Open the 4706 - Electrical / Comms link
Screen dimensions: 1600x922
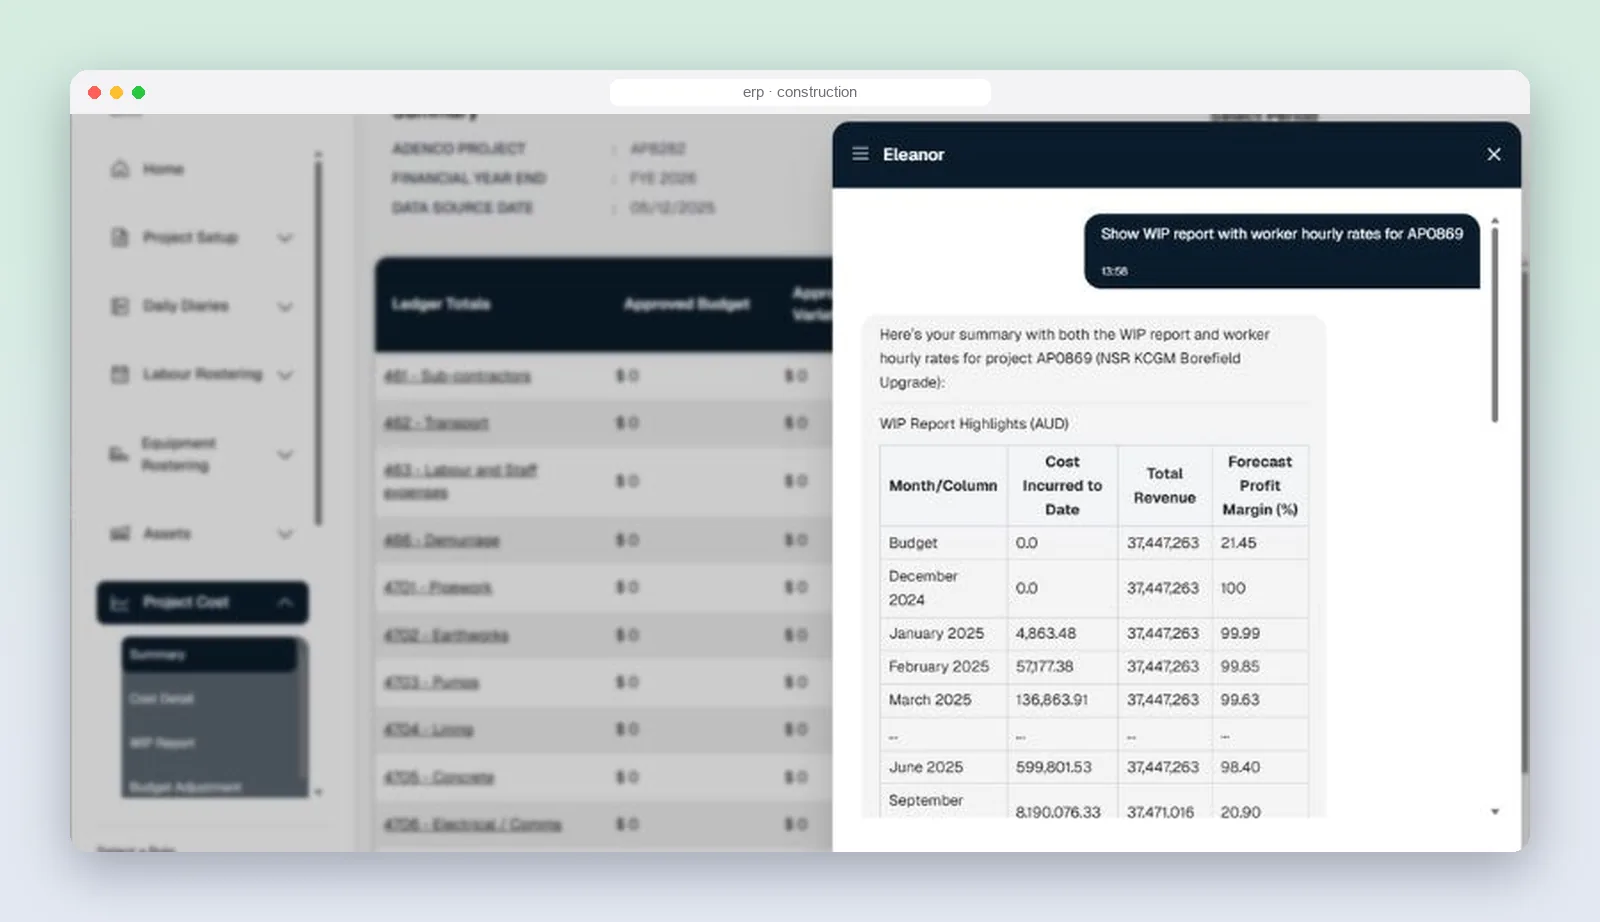pyautogui.click(x=472, y=824)
